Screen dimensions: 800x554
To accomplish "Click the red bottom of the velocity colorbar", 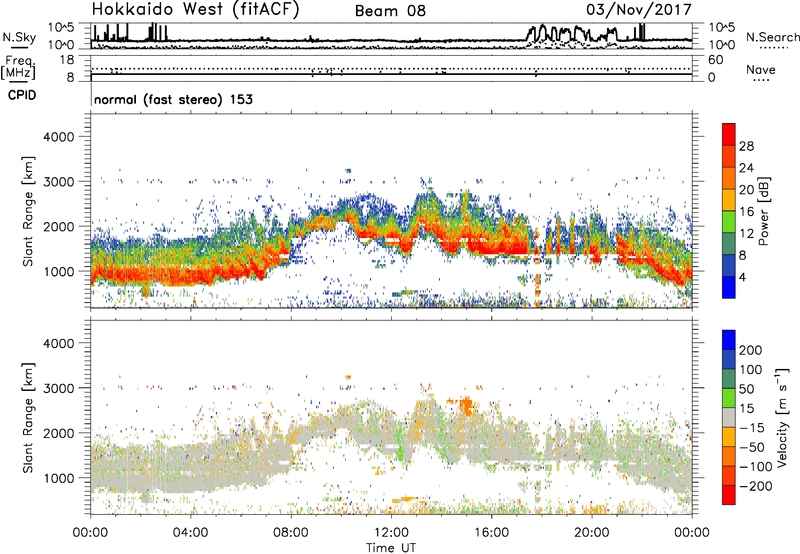I will pyautogui.click(x=729, y=495).
